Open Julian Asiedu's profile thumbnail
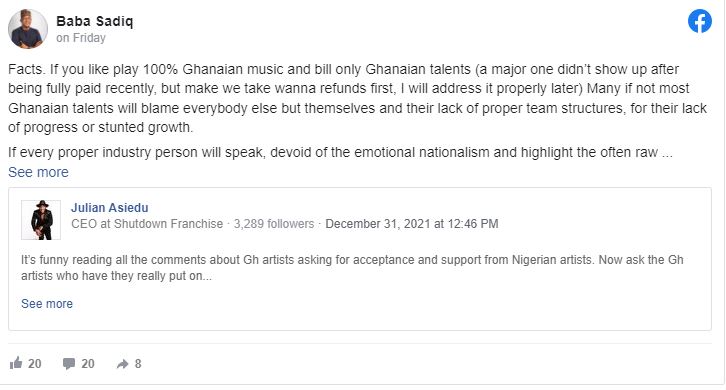The height and width of the screenshot is (390, 726). click(x=41, y=220)
